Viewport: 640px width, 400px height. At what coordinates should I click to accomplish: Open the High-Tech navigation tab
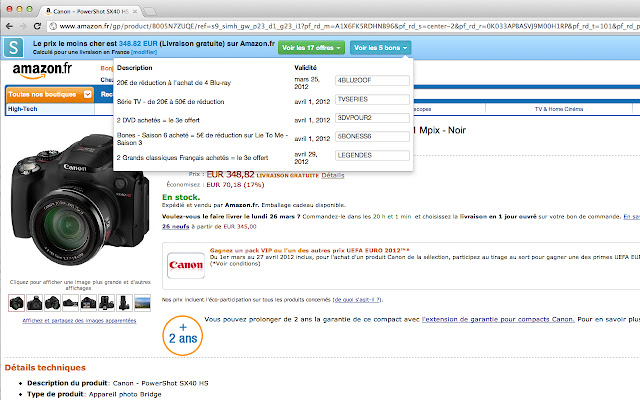(x=22, y=109)
